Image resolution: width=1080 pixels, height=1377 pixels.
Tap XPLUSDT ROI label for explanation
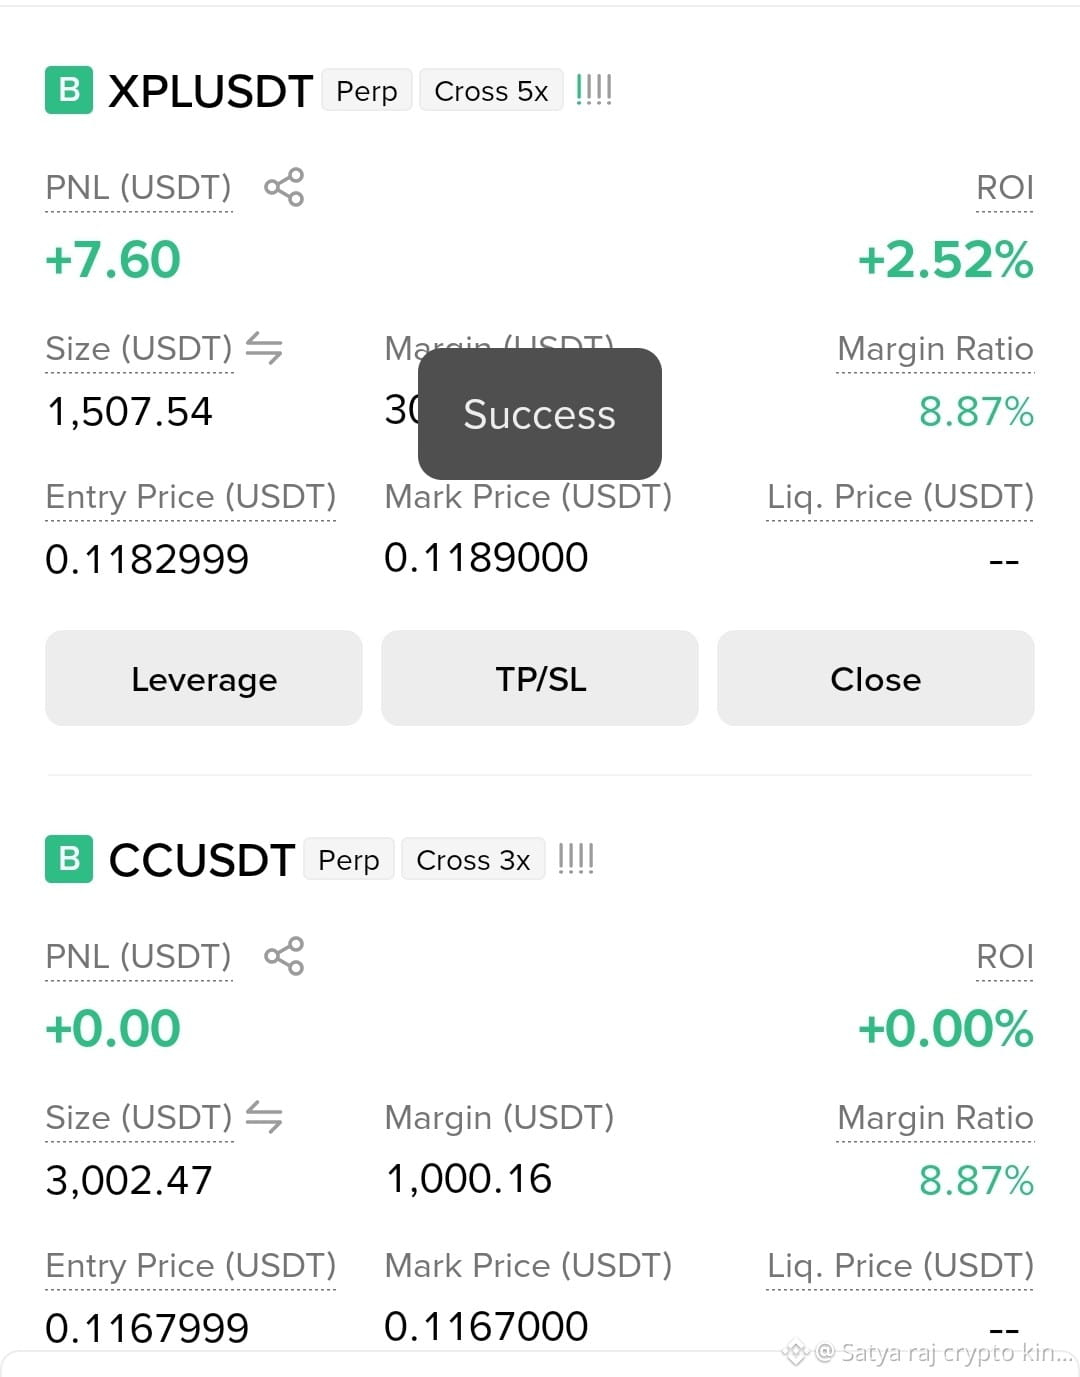pyautogui.click(x=1005, y=188)
